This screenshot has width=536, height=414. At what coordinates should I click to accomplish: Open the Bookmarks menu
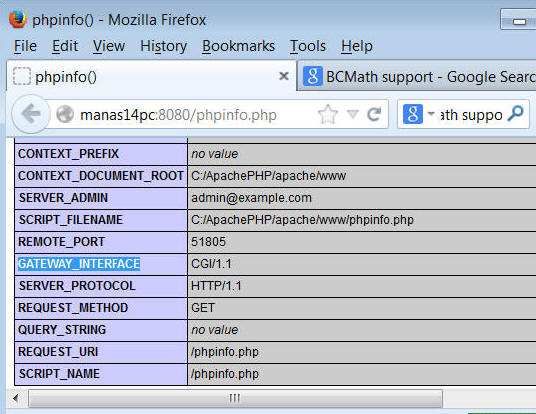click(x=238, y=46)
